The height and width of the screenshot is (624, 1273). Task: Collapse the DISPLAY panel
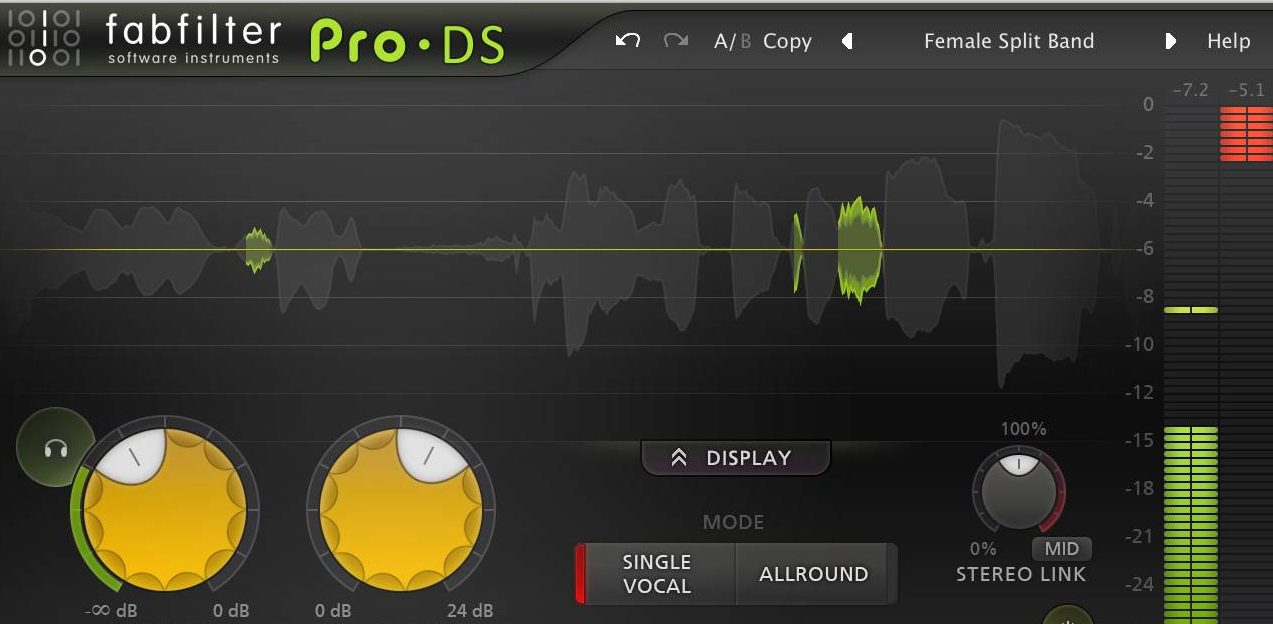click(736, 458)
